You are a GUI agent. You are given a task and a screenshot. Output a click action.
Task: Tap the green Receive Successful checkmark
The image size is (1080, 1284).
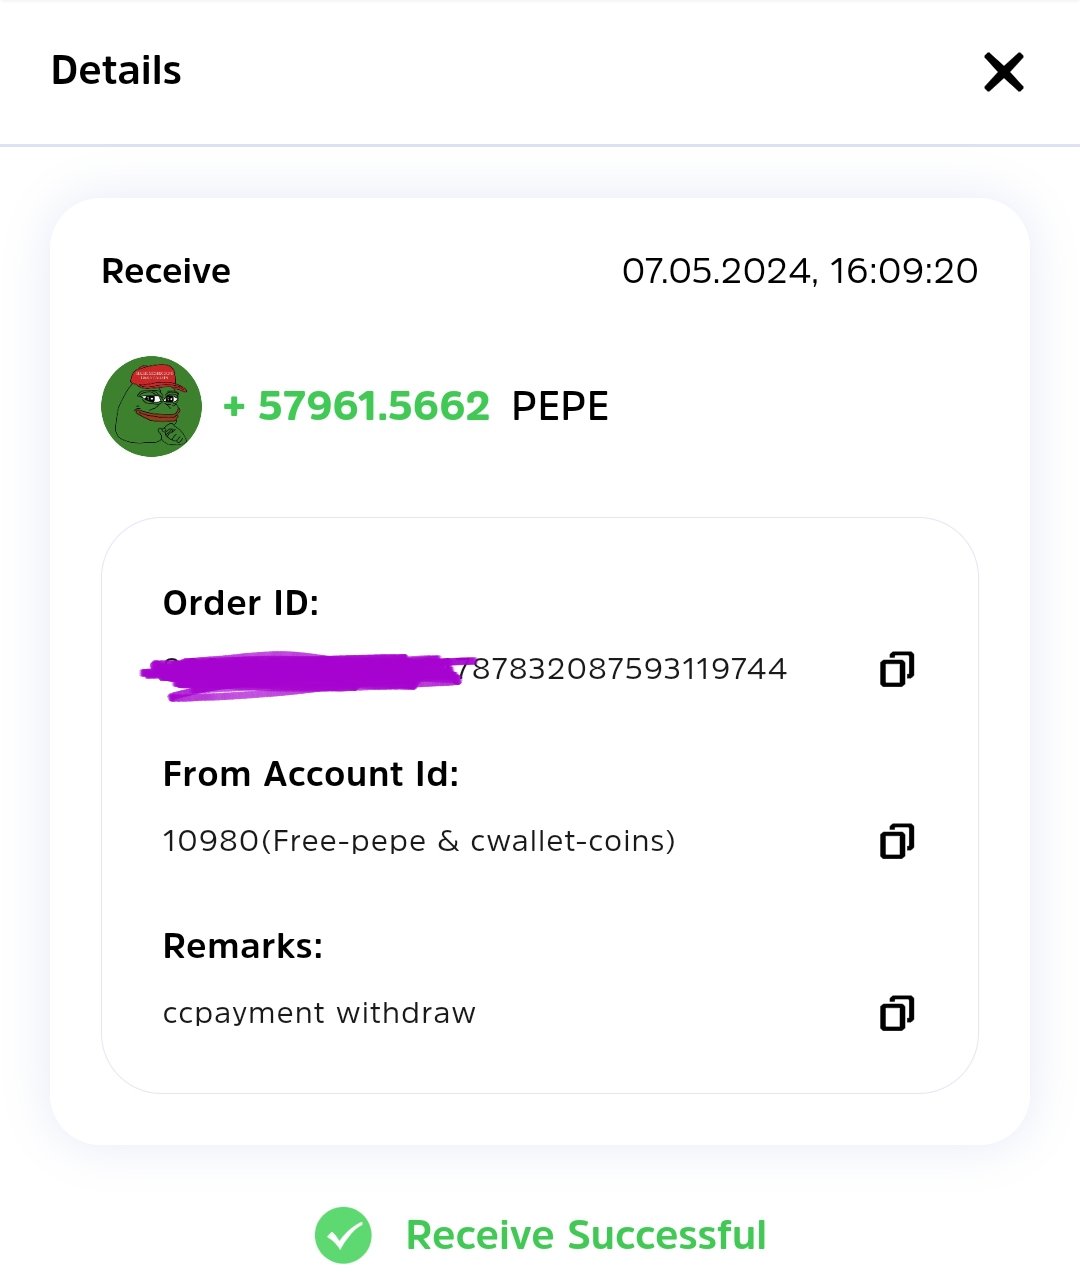pos(343,1235)
